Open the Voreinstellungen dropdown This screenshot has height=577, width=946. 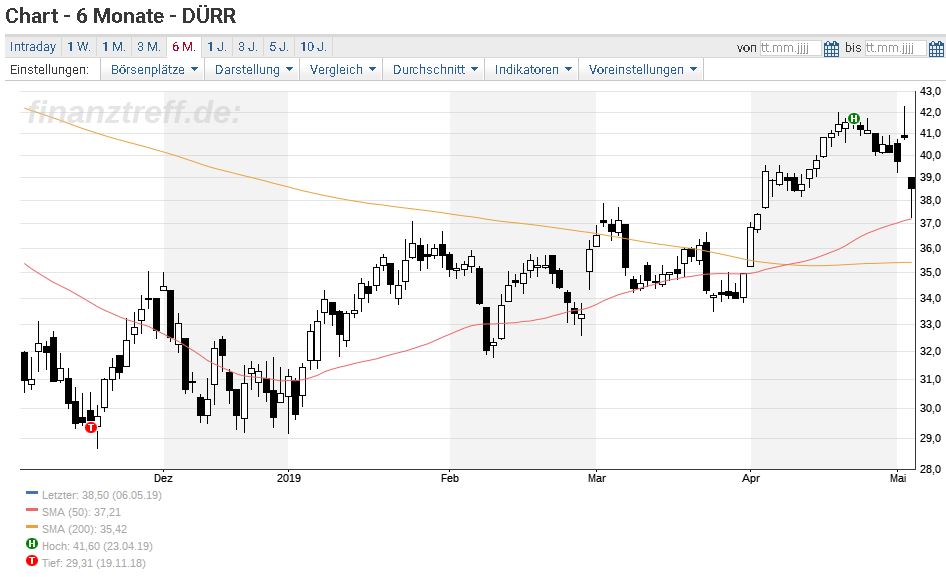click(x=642, y=69)
